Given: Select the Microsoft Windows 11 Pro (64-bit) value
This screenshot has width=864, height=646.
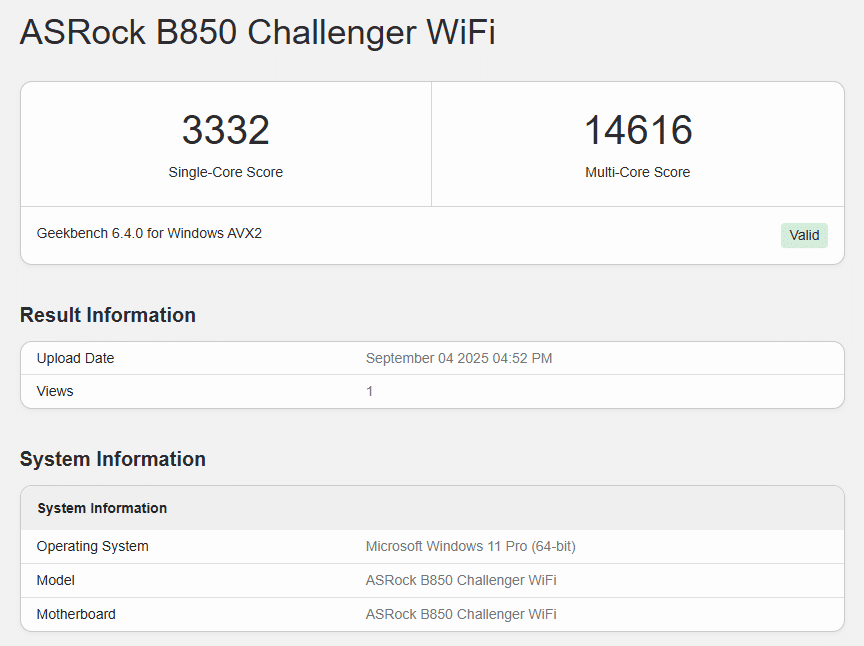Looking at the screenshot, I should coord(471,546).
